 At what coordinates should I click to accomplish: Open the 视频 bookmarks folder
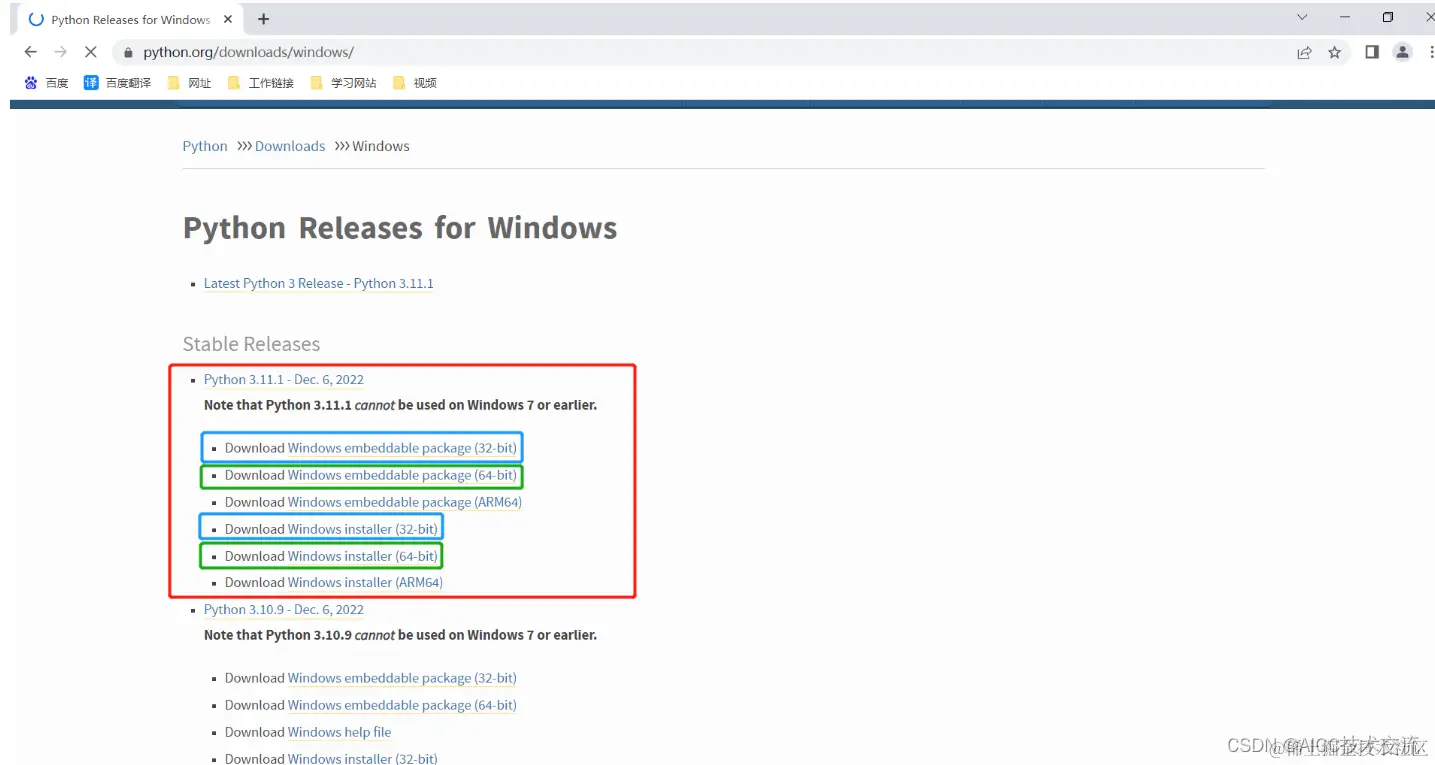click(x=415, y=83)
